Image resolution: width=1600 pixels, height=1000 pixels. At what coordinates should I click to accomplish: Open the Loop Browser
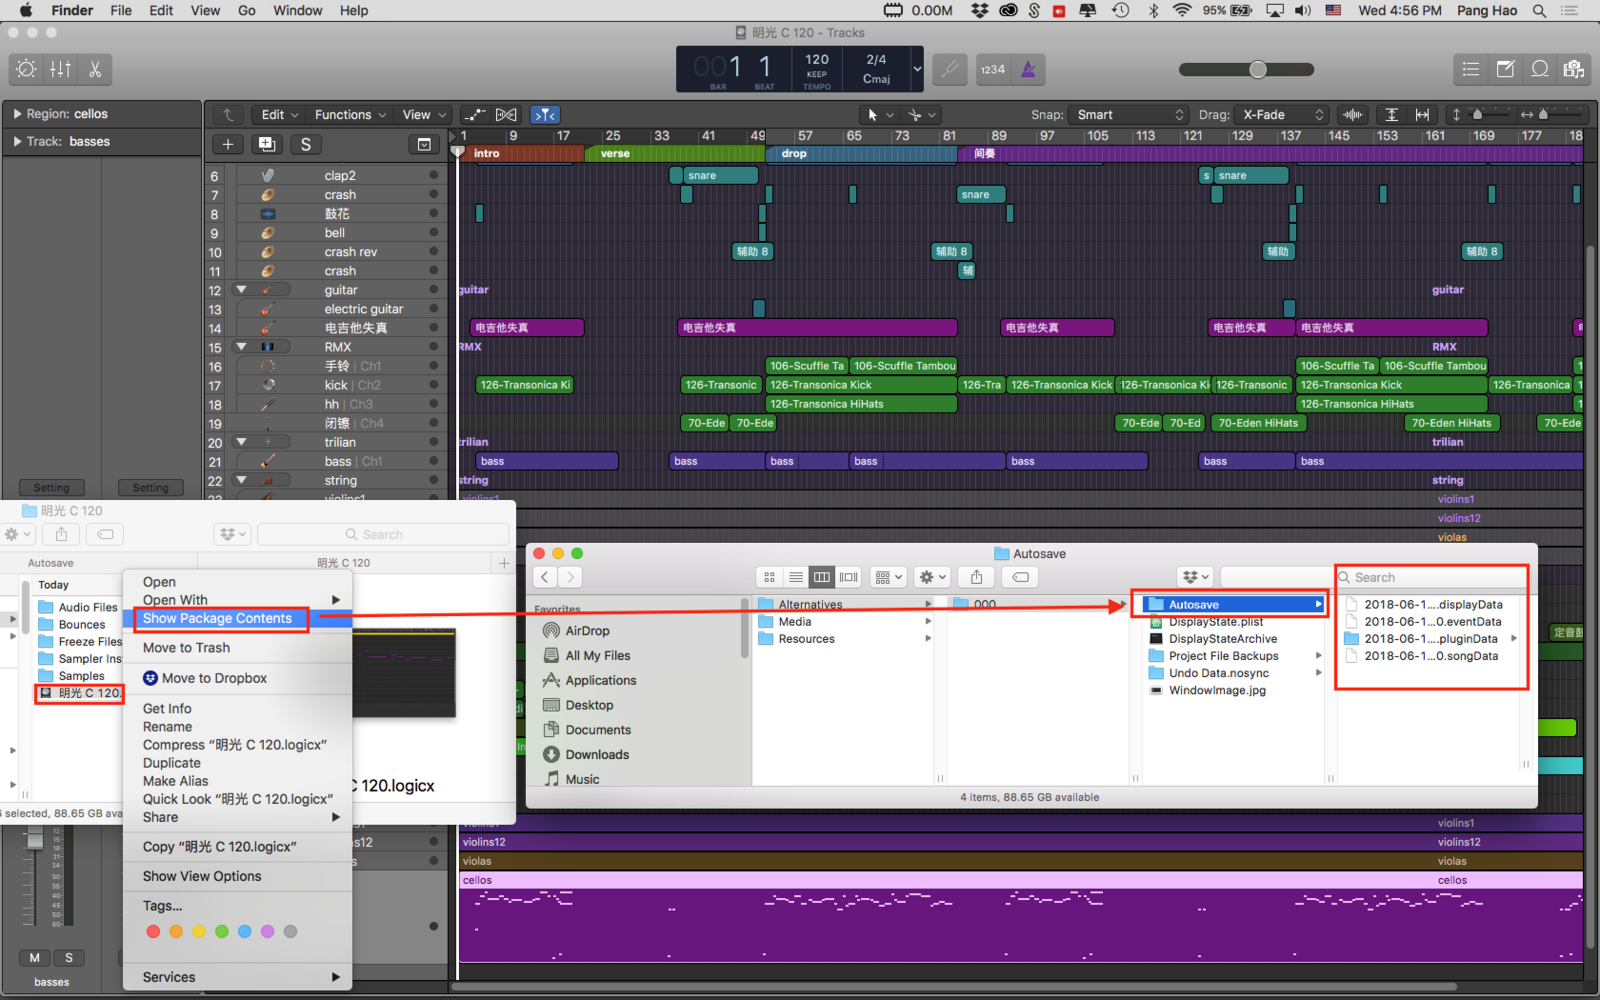[x=1540, y=69]
